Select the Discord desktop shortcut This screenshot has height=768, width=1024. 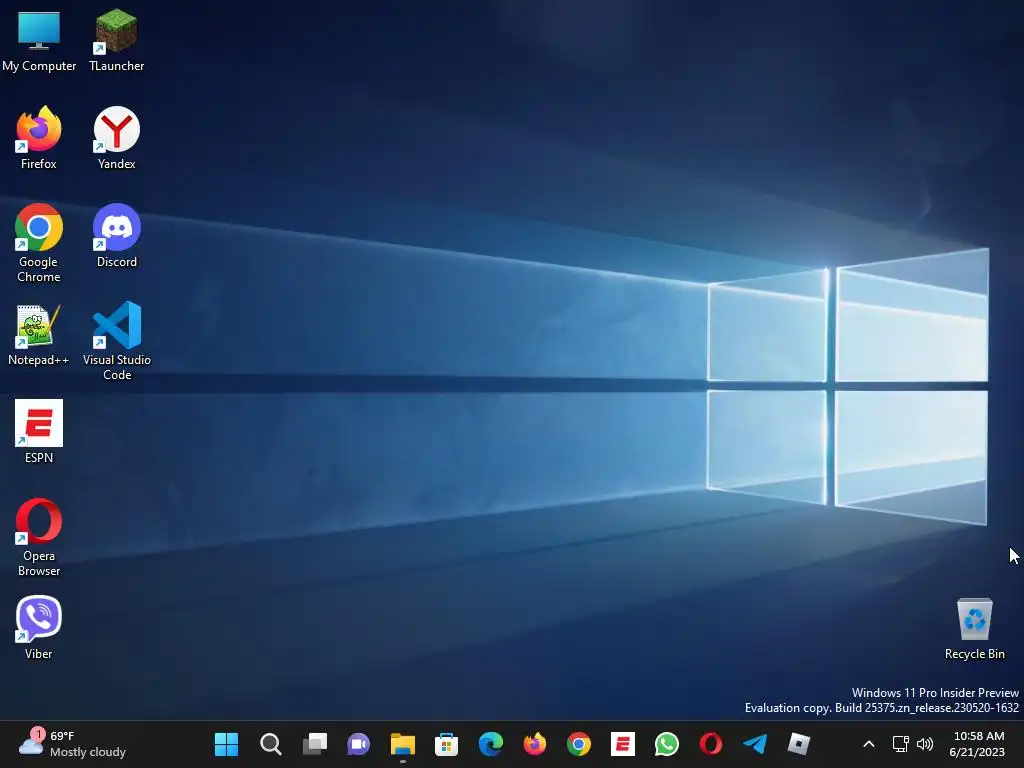pos(116,236)
